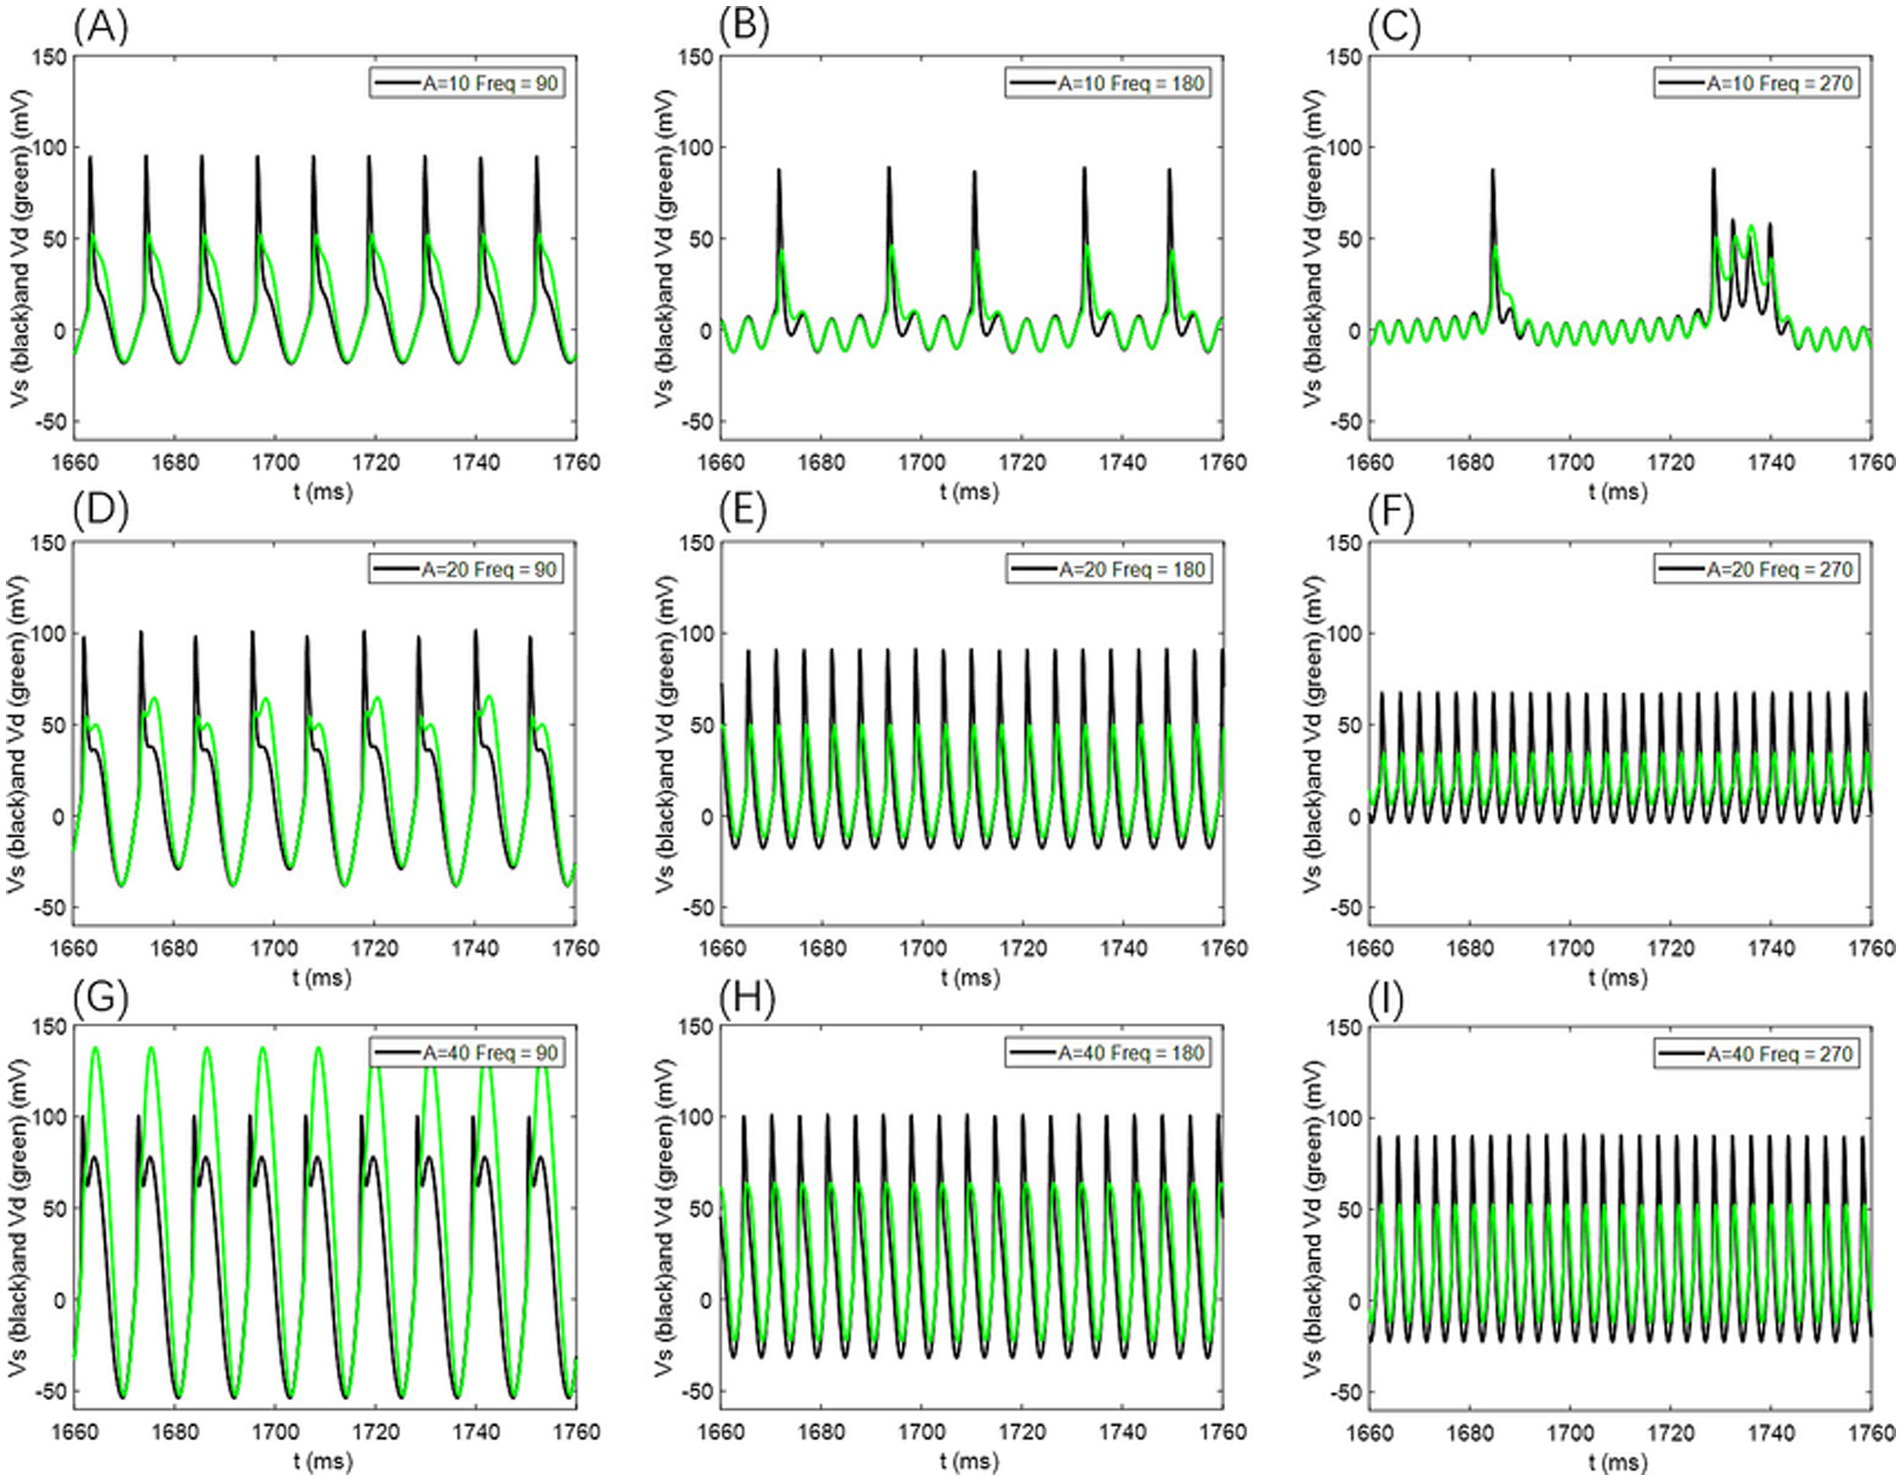Click the 1700 tick label in panel I
The height and width of the screenshot is (1481, 1902).
(x=1570, y=1434)
